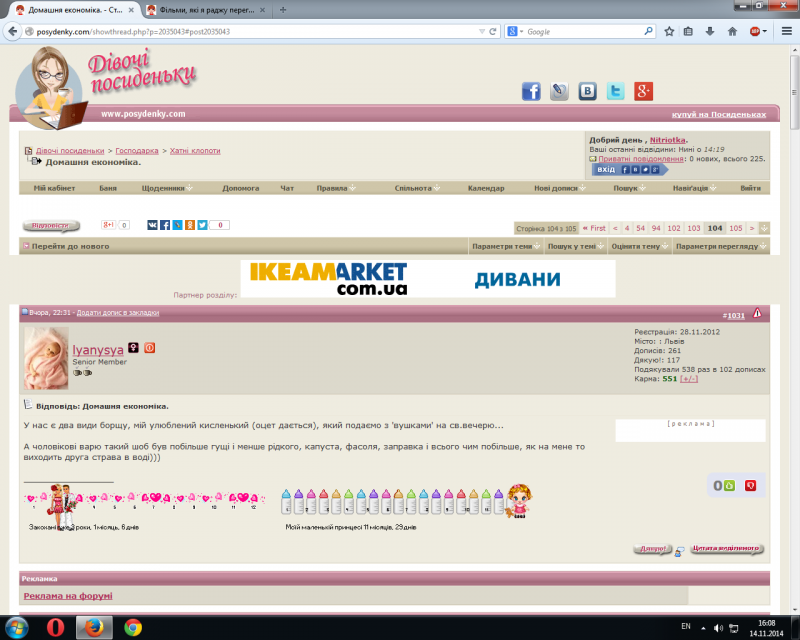The width and height of the screenshot is (800, 640).
Task: Open the Adblock Plus toolbar icon
Action: [x=755, y=32]
